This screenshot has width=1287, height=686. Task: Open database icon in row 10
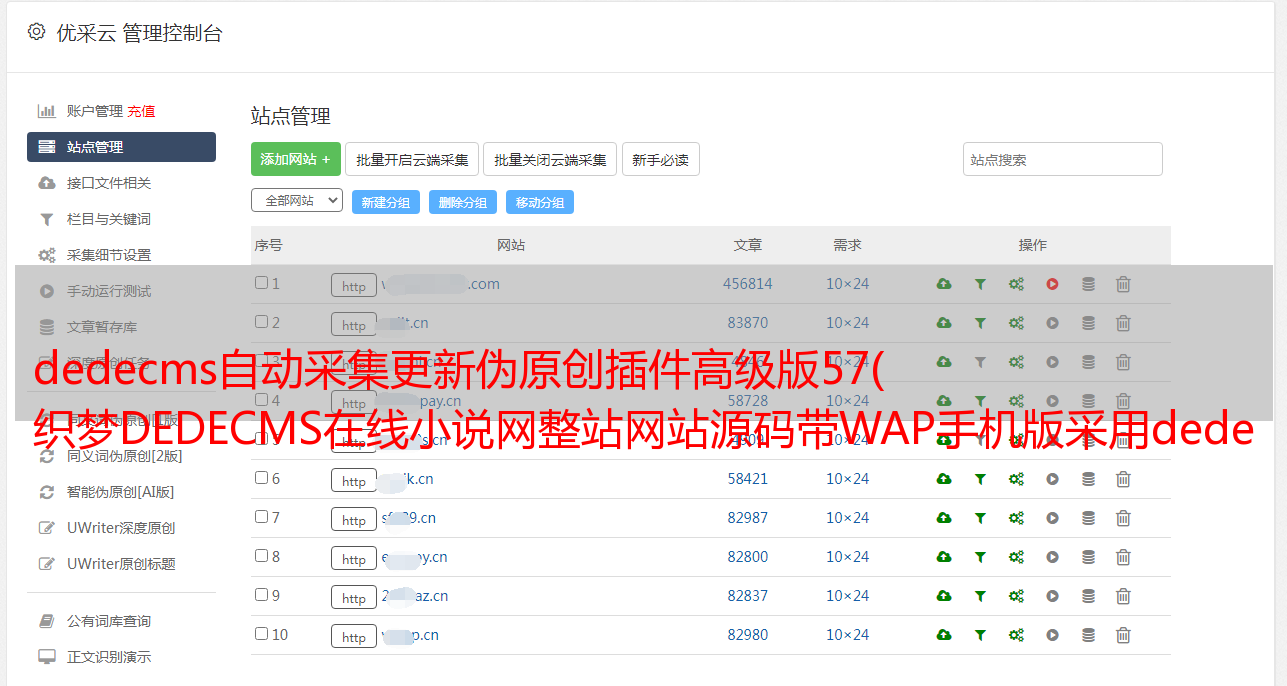coord(1088,635)
